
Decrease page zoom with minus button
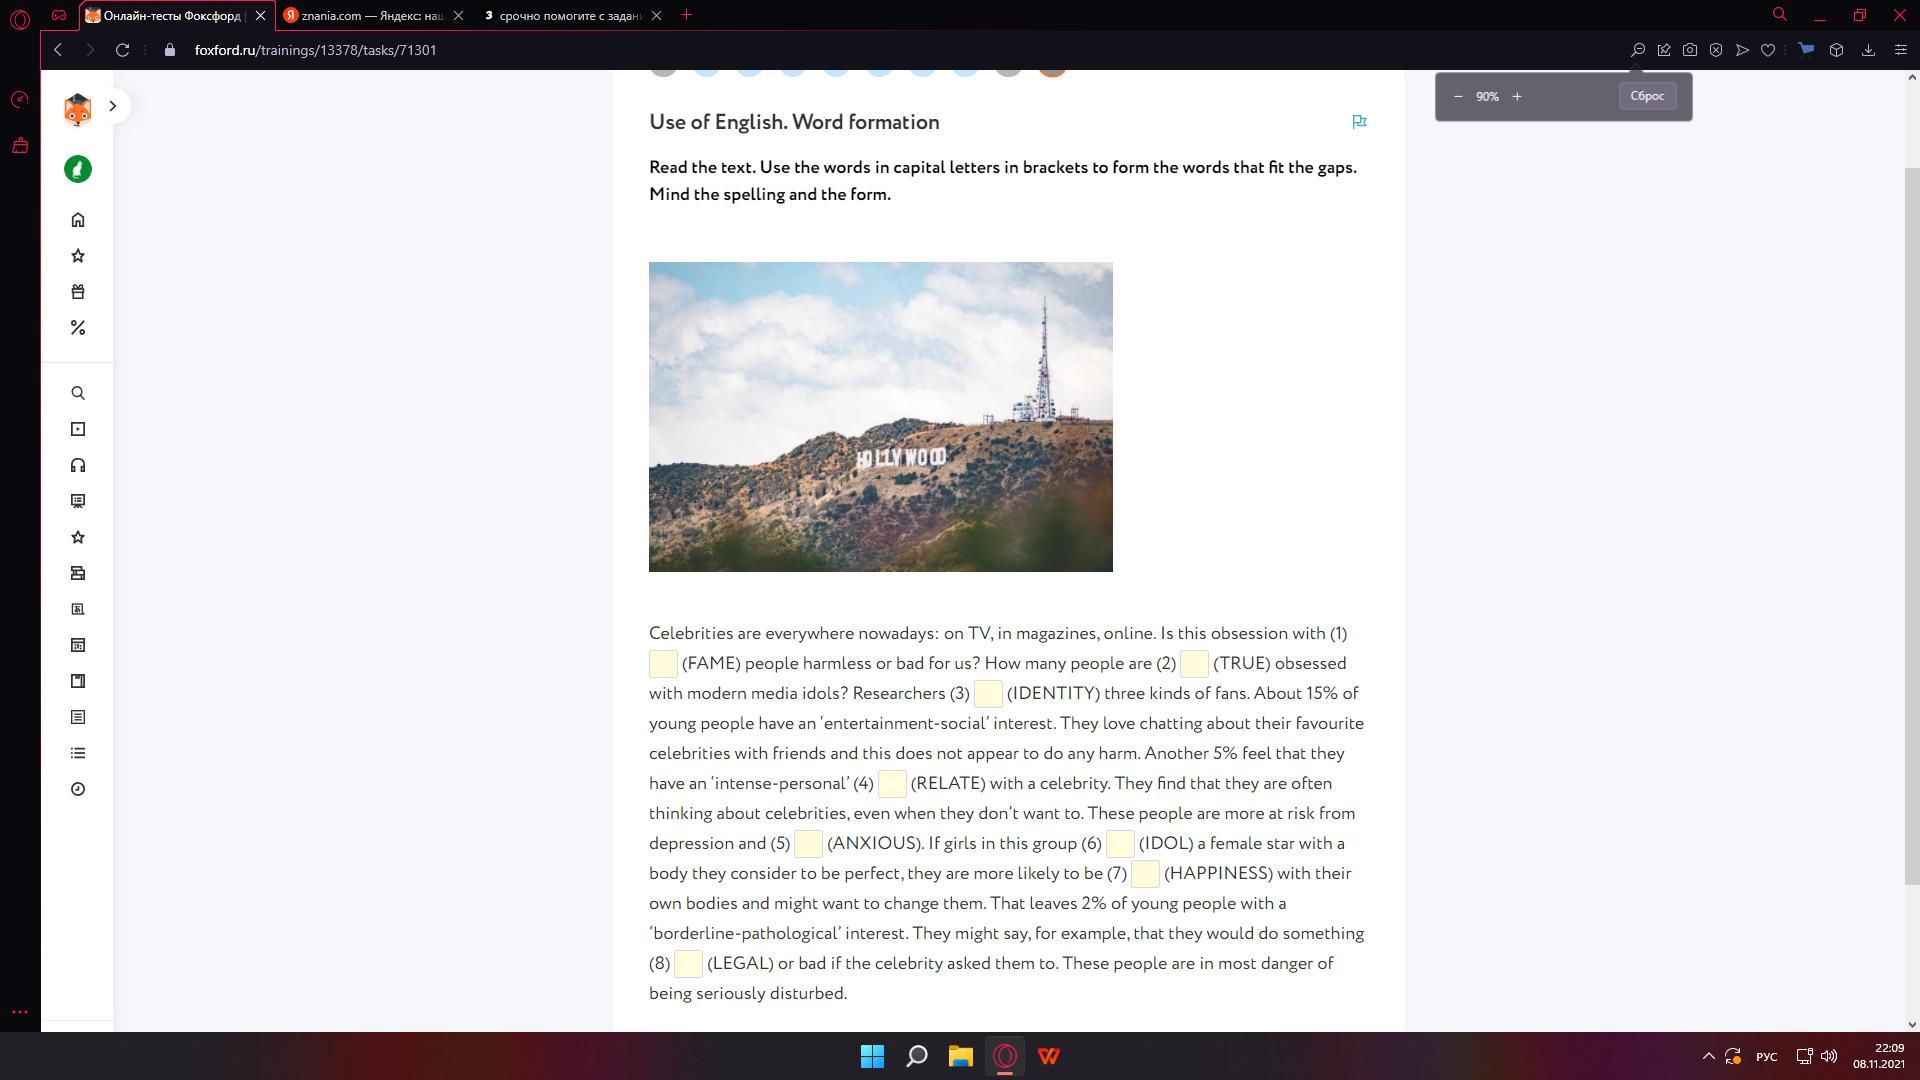point(1458,96)
